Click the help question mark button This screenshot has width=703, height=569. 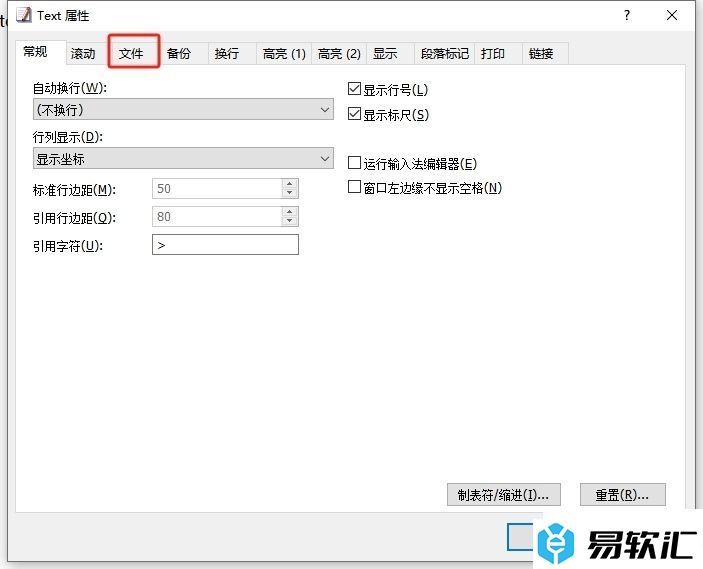[x=627, y=16]
